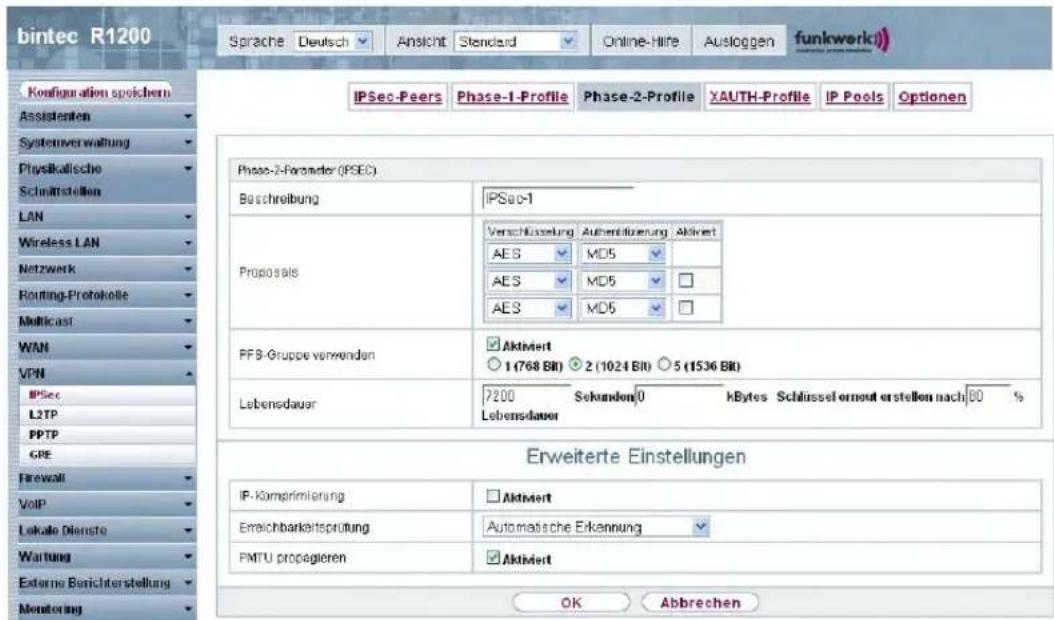This screenshot has height=620, width=1054.
Task: Enable IP-Komprimierung checkbox
Action: [493, 496]
